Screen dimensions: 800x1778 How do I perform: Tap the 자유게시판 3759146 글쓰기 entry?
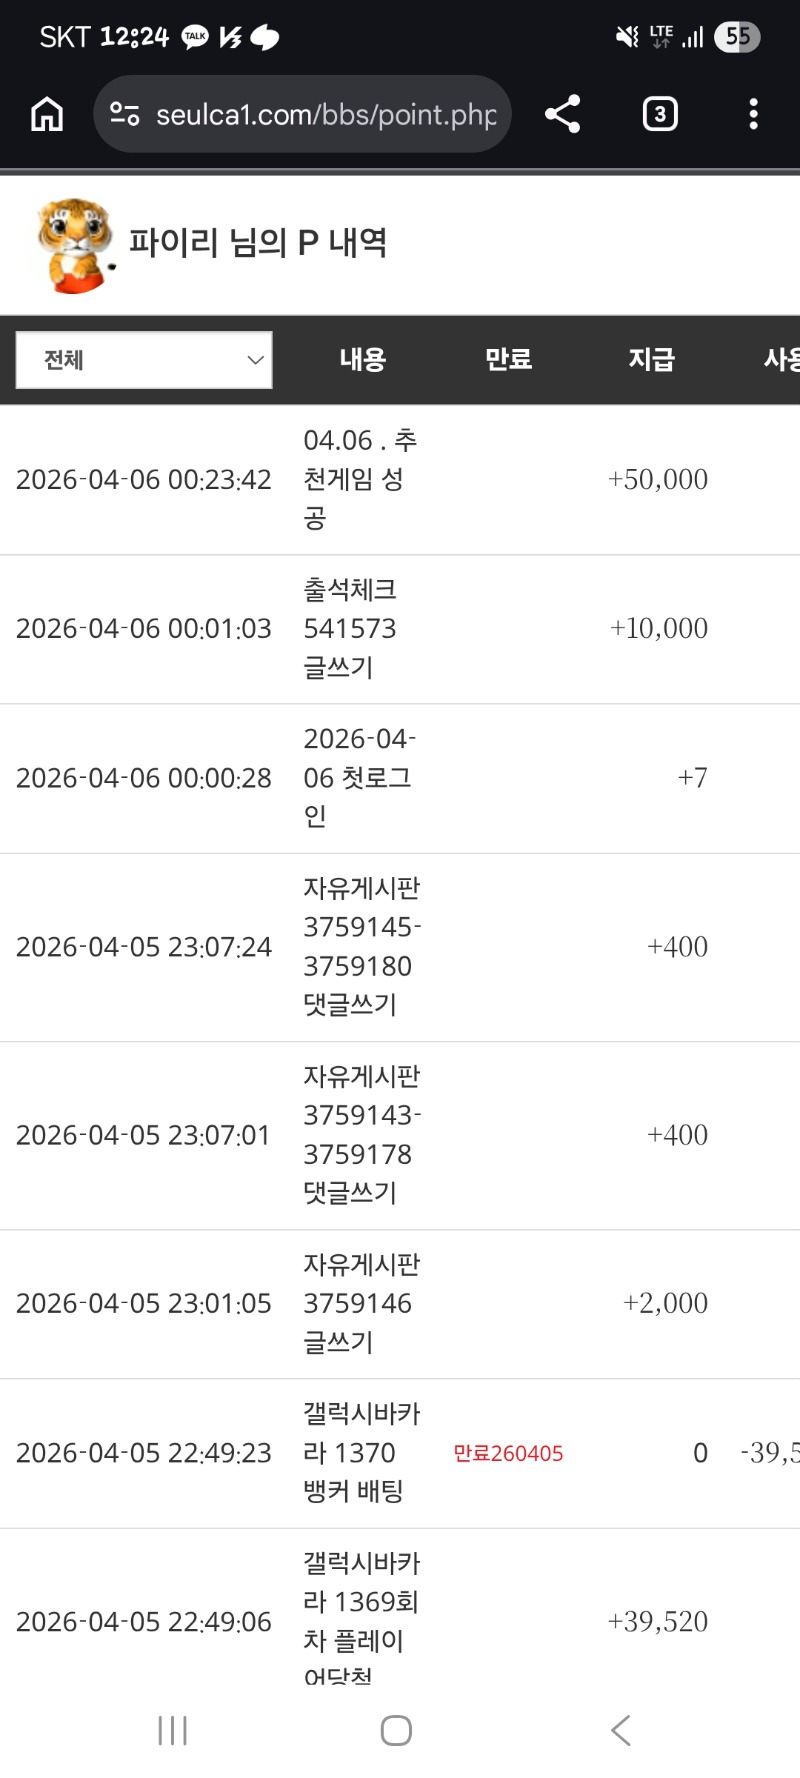pyautogui.click(x=360, y=1303)
